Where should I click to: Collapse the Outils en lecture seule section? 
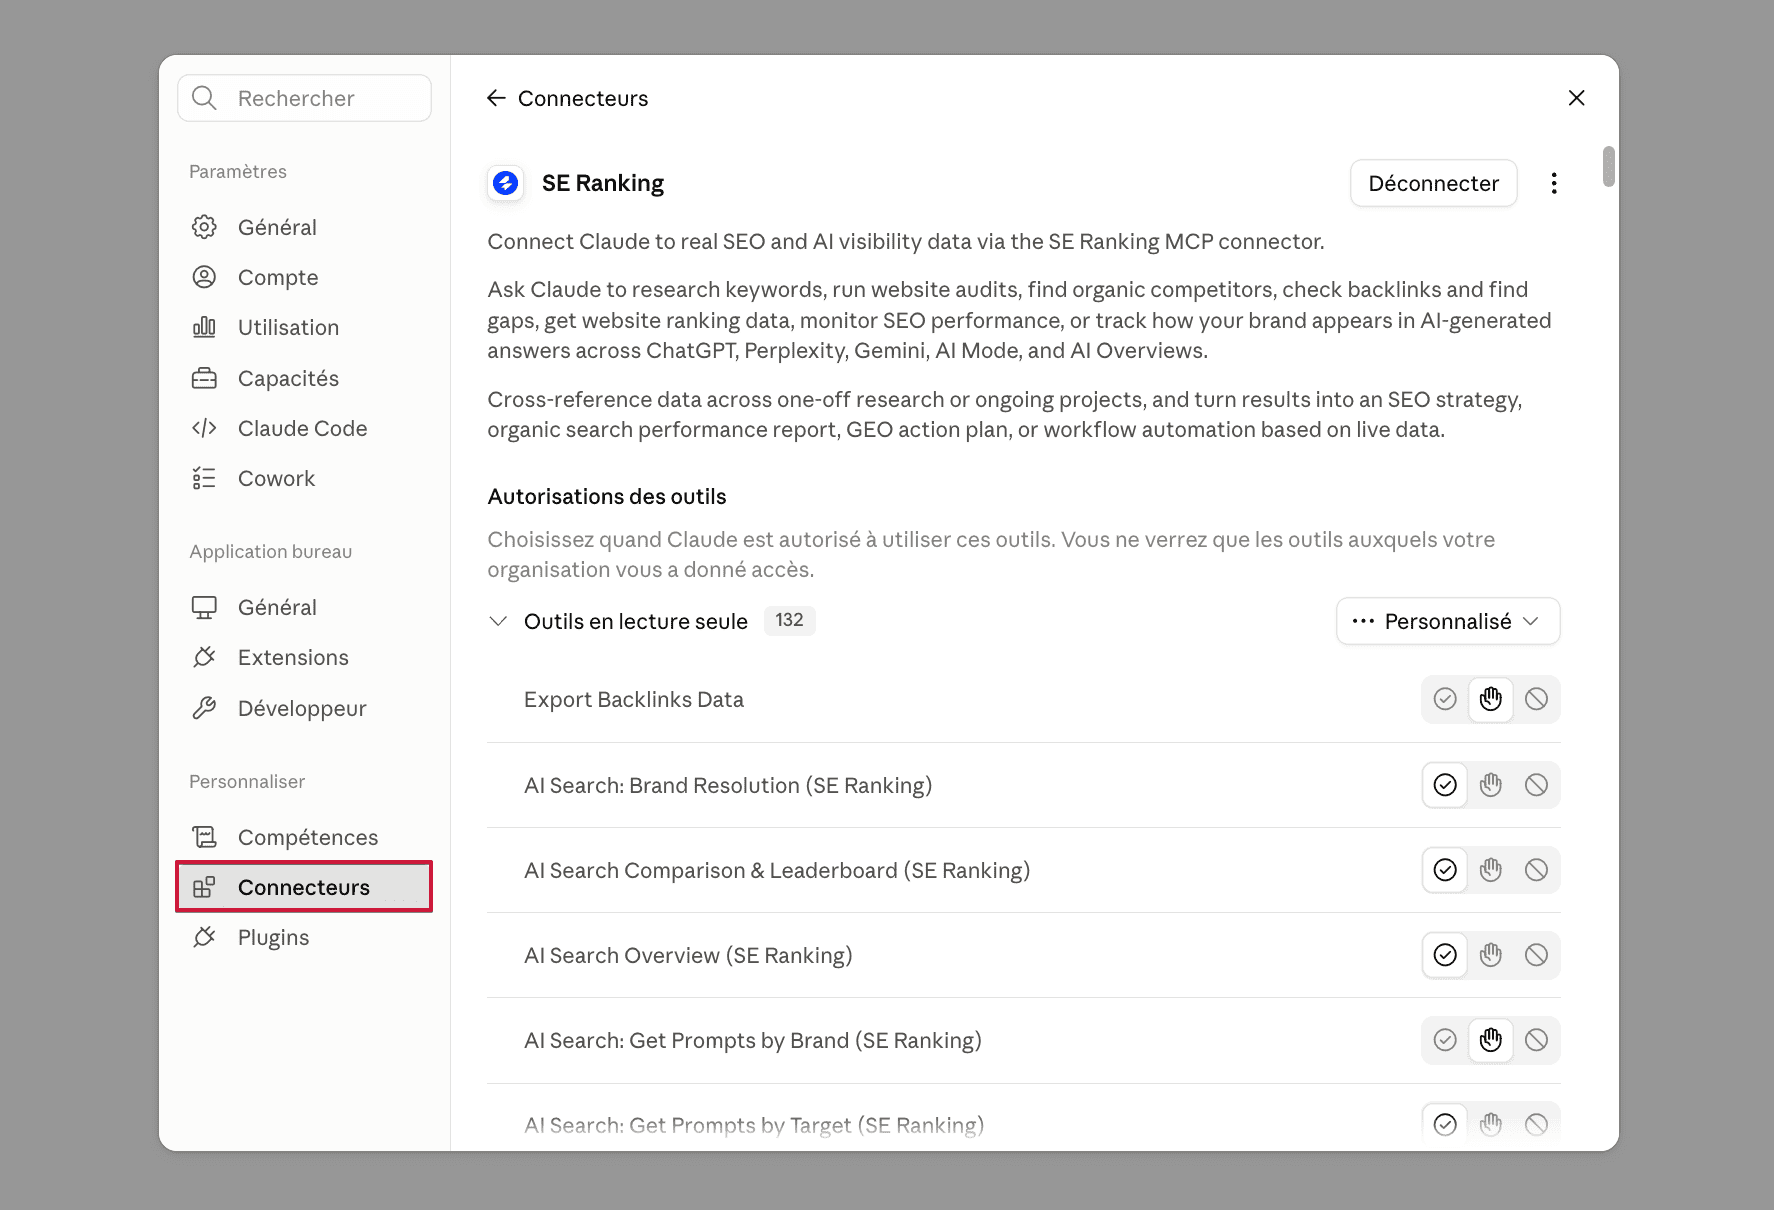click(x=498, y=621)
